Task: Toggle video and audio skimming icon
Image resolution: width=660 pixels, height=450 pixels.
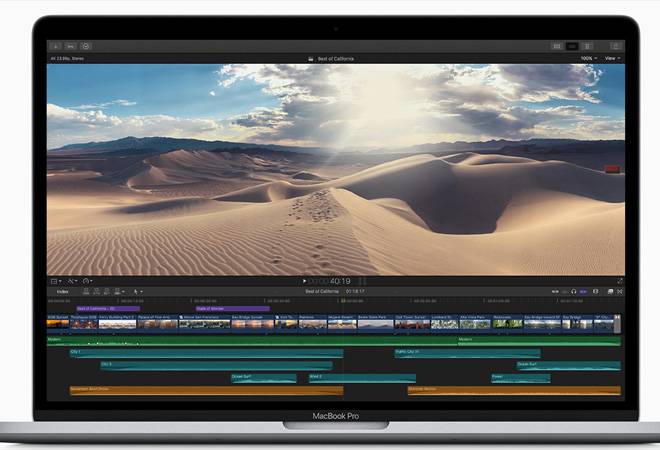Action: 555,291
